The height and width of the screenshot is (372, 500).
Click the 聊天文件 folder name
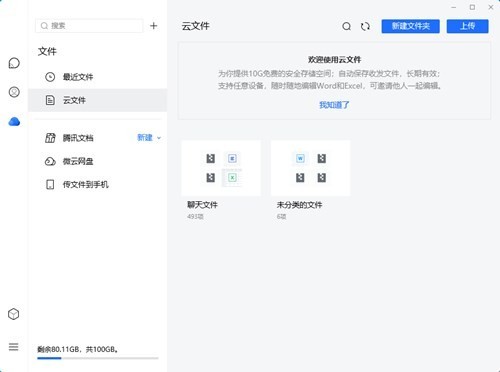point(202,205)
